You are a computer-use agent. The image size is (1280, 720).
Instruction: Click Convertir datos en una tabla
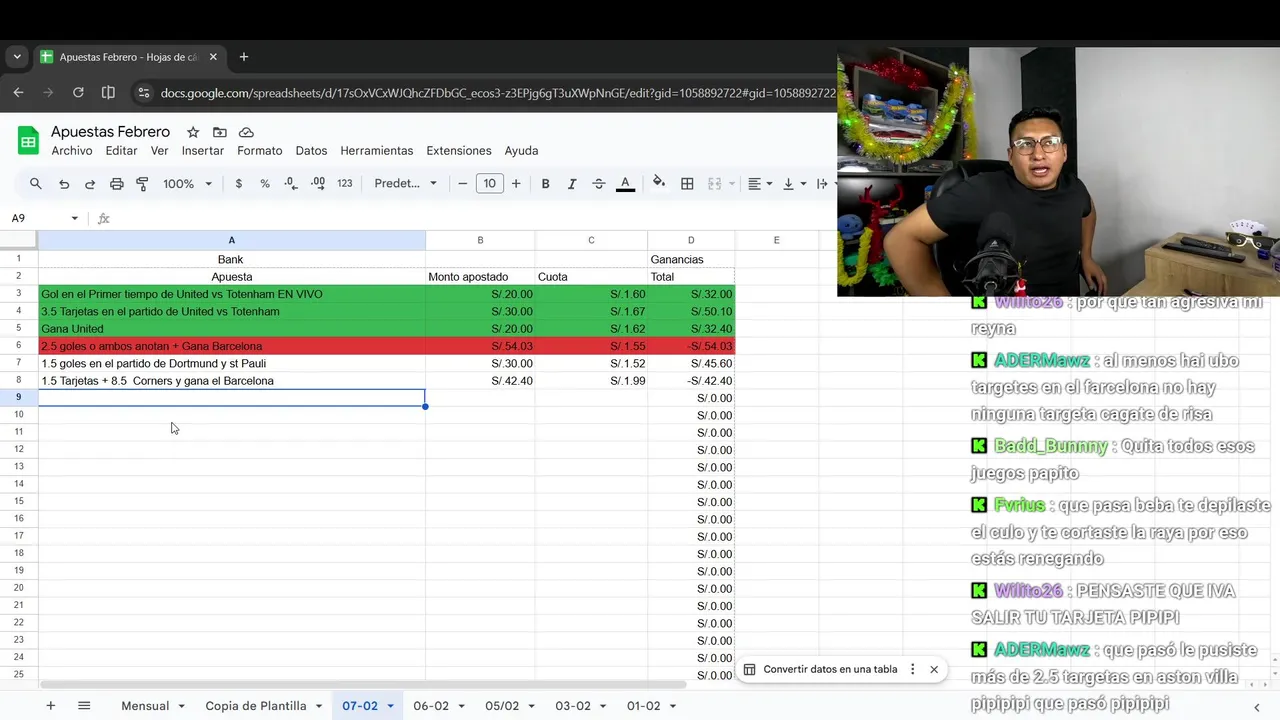pyautogui.click(x=830, y=669)
